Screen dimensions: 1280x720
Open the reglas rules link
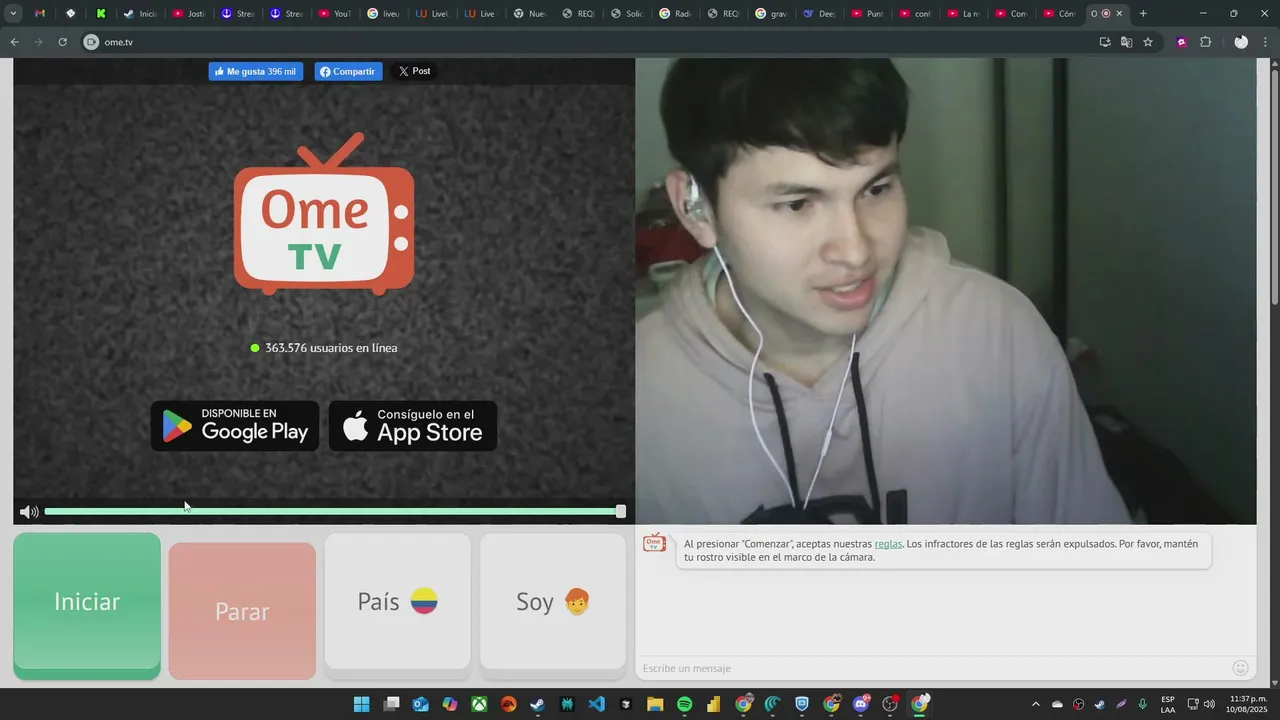pos(888,544)
